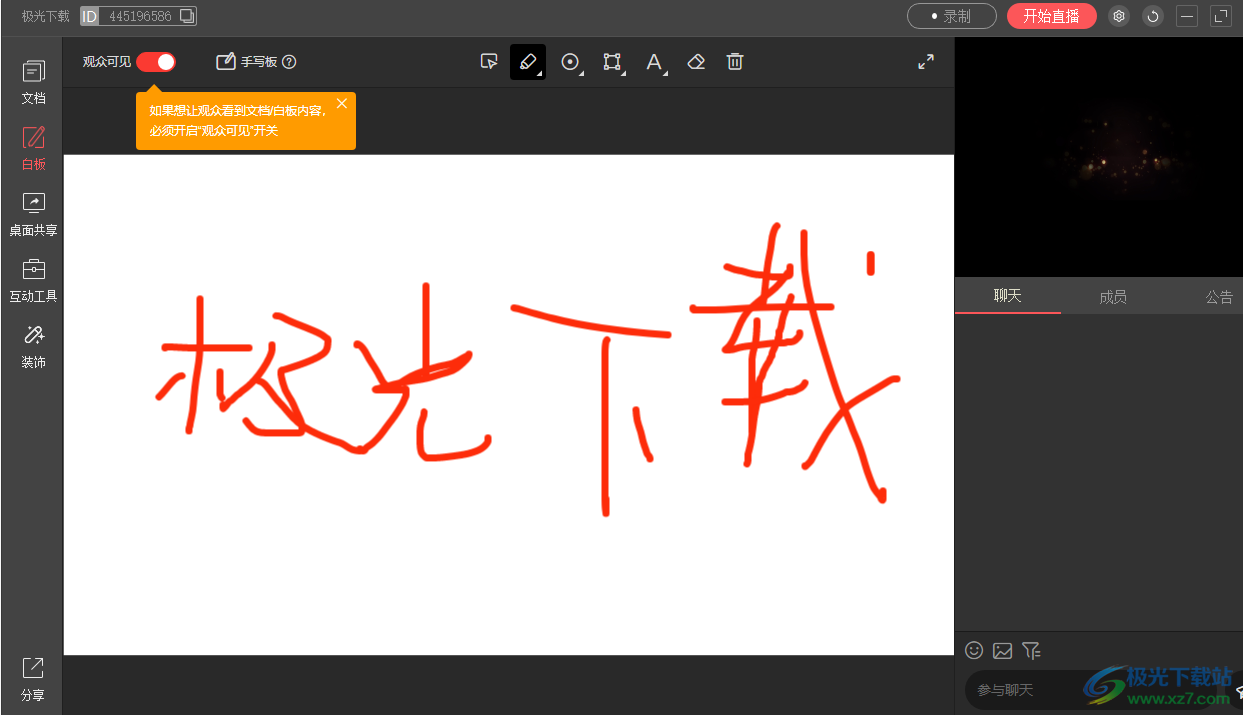This screenshot has height=715, width=1243.
Task: Open text tool style options
Action: point(663,72)
